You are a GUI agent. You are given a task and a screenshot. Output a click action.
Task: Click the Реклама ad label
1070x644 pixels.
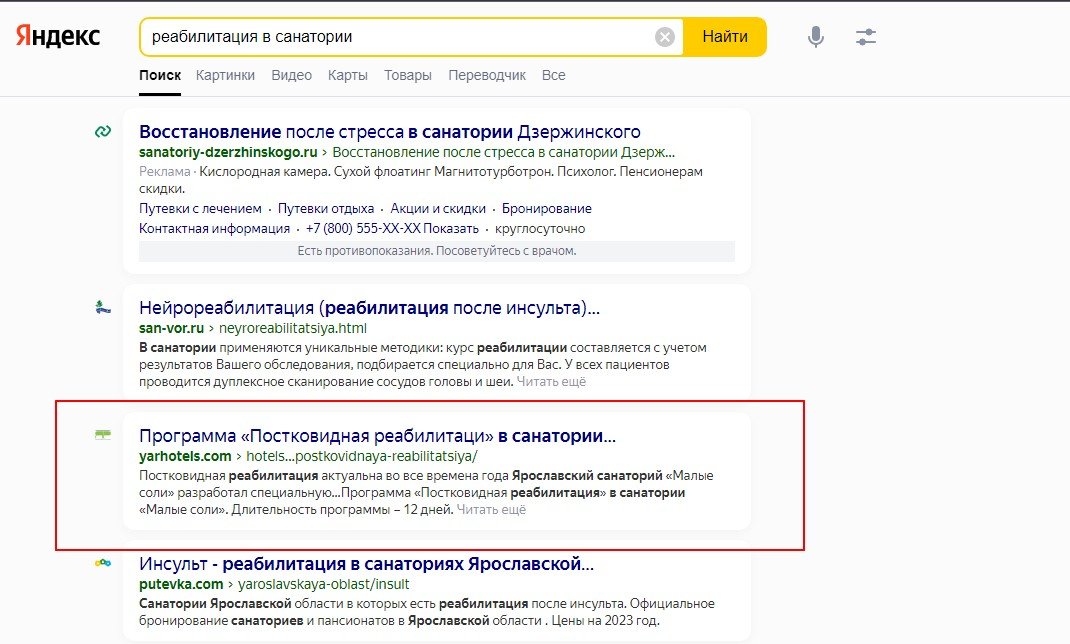pyautogui.click(x=164, y=172)
